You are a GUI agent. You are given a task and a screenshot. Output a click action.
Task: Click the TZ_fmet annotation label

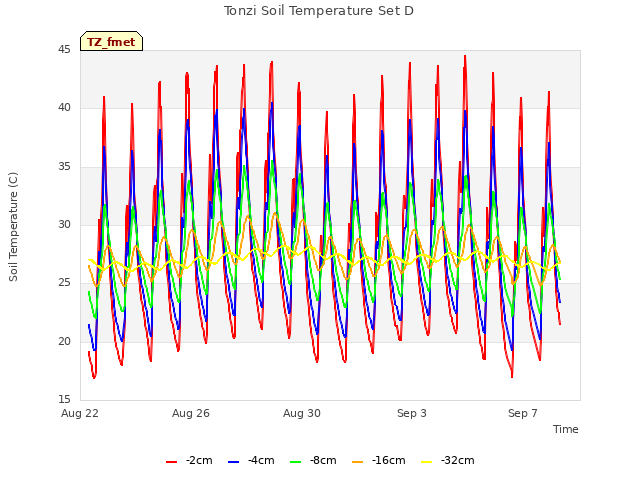[111, 42]
